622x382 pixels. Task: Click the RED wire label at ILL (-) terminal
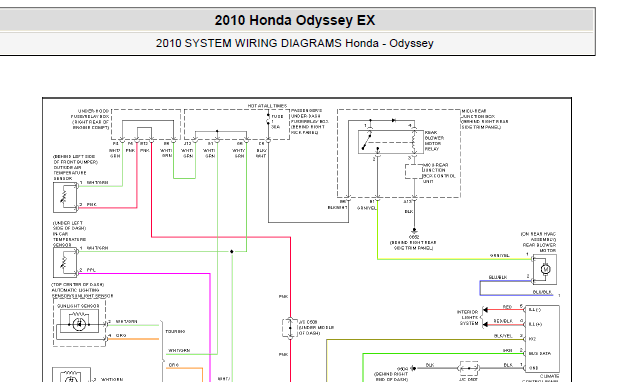(x=507, y=306)
